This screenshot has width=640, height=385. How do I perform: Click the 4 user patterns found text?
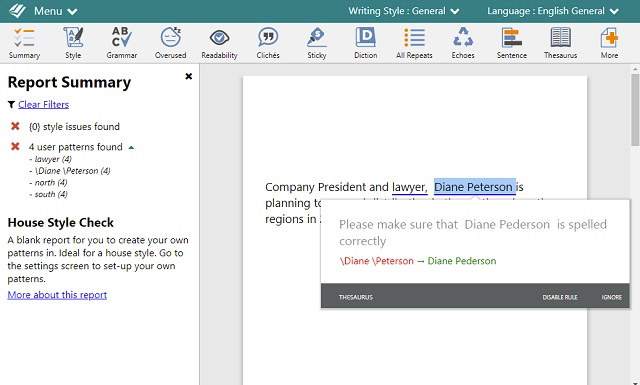[76, 147]
